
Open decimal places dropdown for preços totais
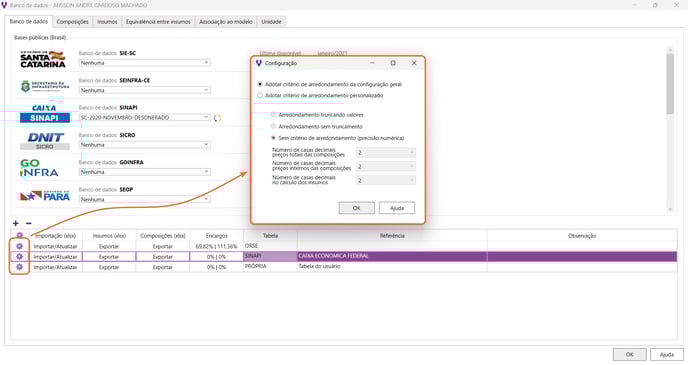[x=386, y=153]
